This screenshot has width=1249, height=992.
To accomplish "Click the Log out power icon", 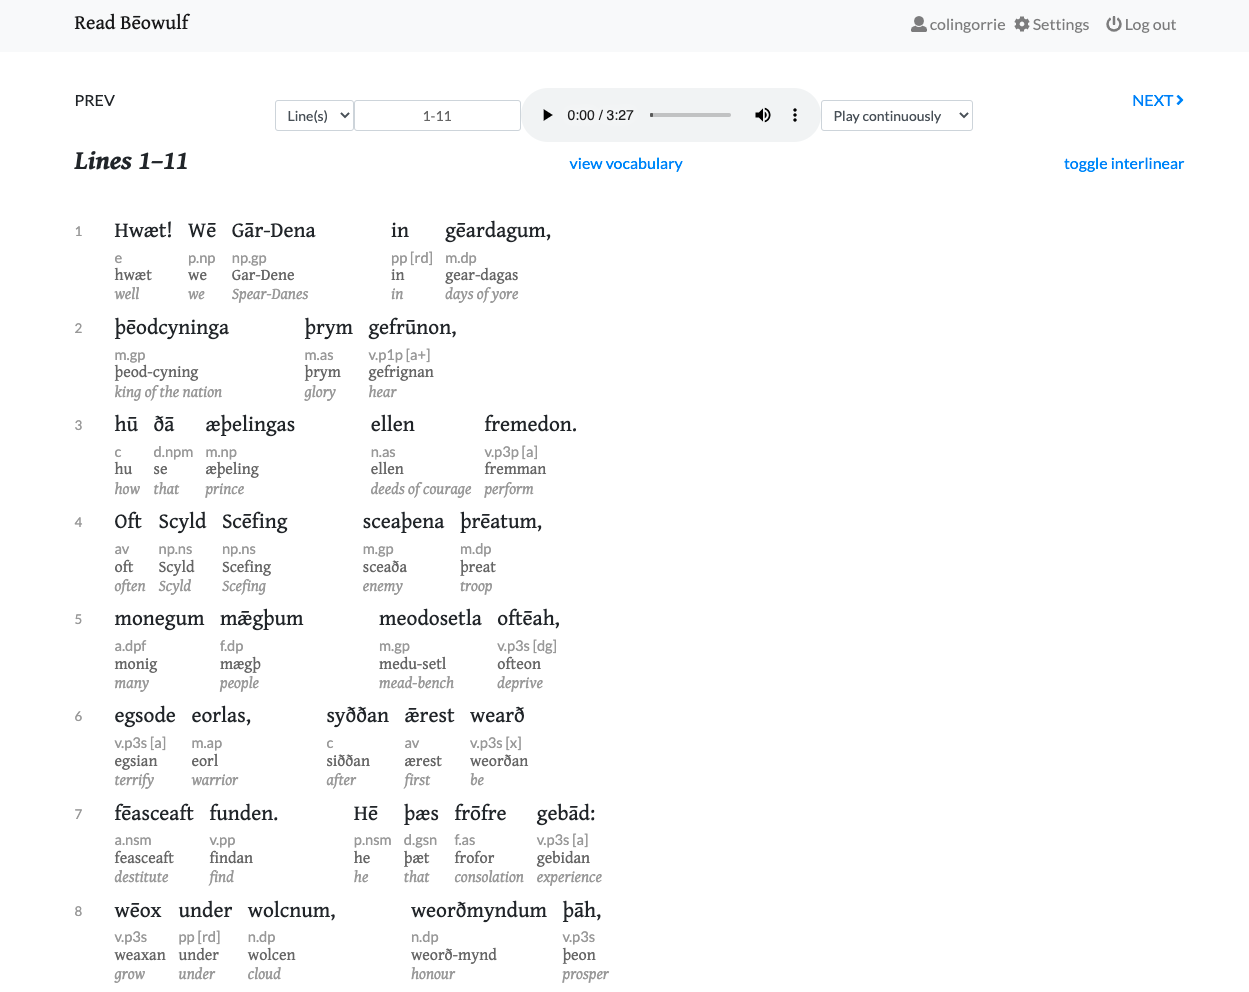I will pos(1113,24).
